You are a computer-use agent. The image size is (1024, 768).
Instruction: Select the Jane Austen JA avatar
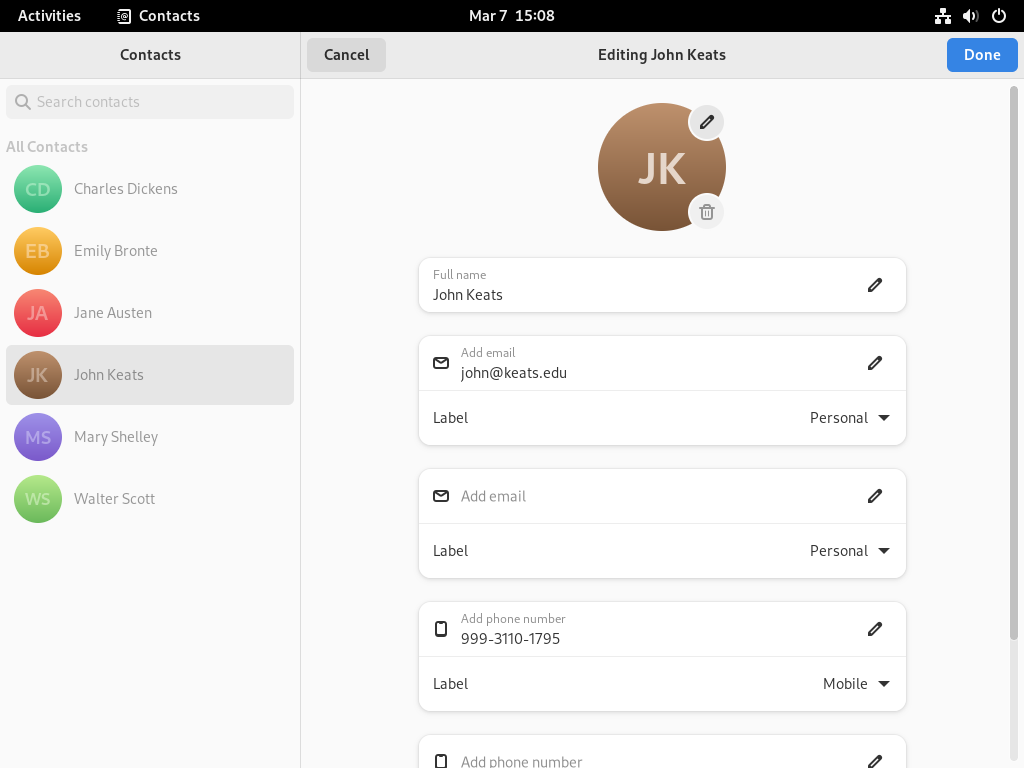(x=38, y=313)
